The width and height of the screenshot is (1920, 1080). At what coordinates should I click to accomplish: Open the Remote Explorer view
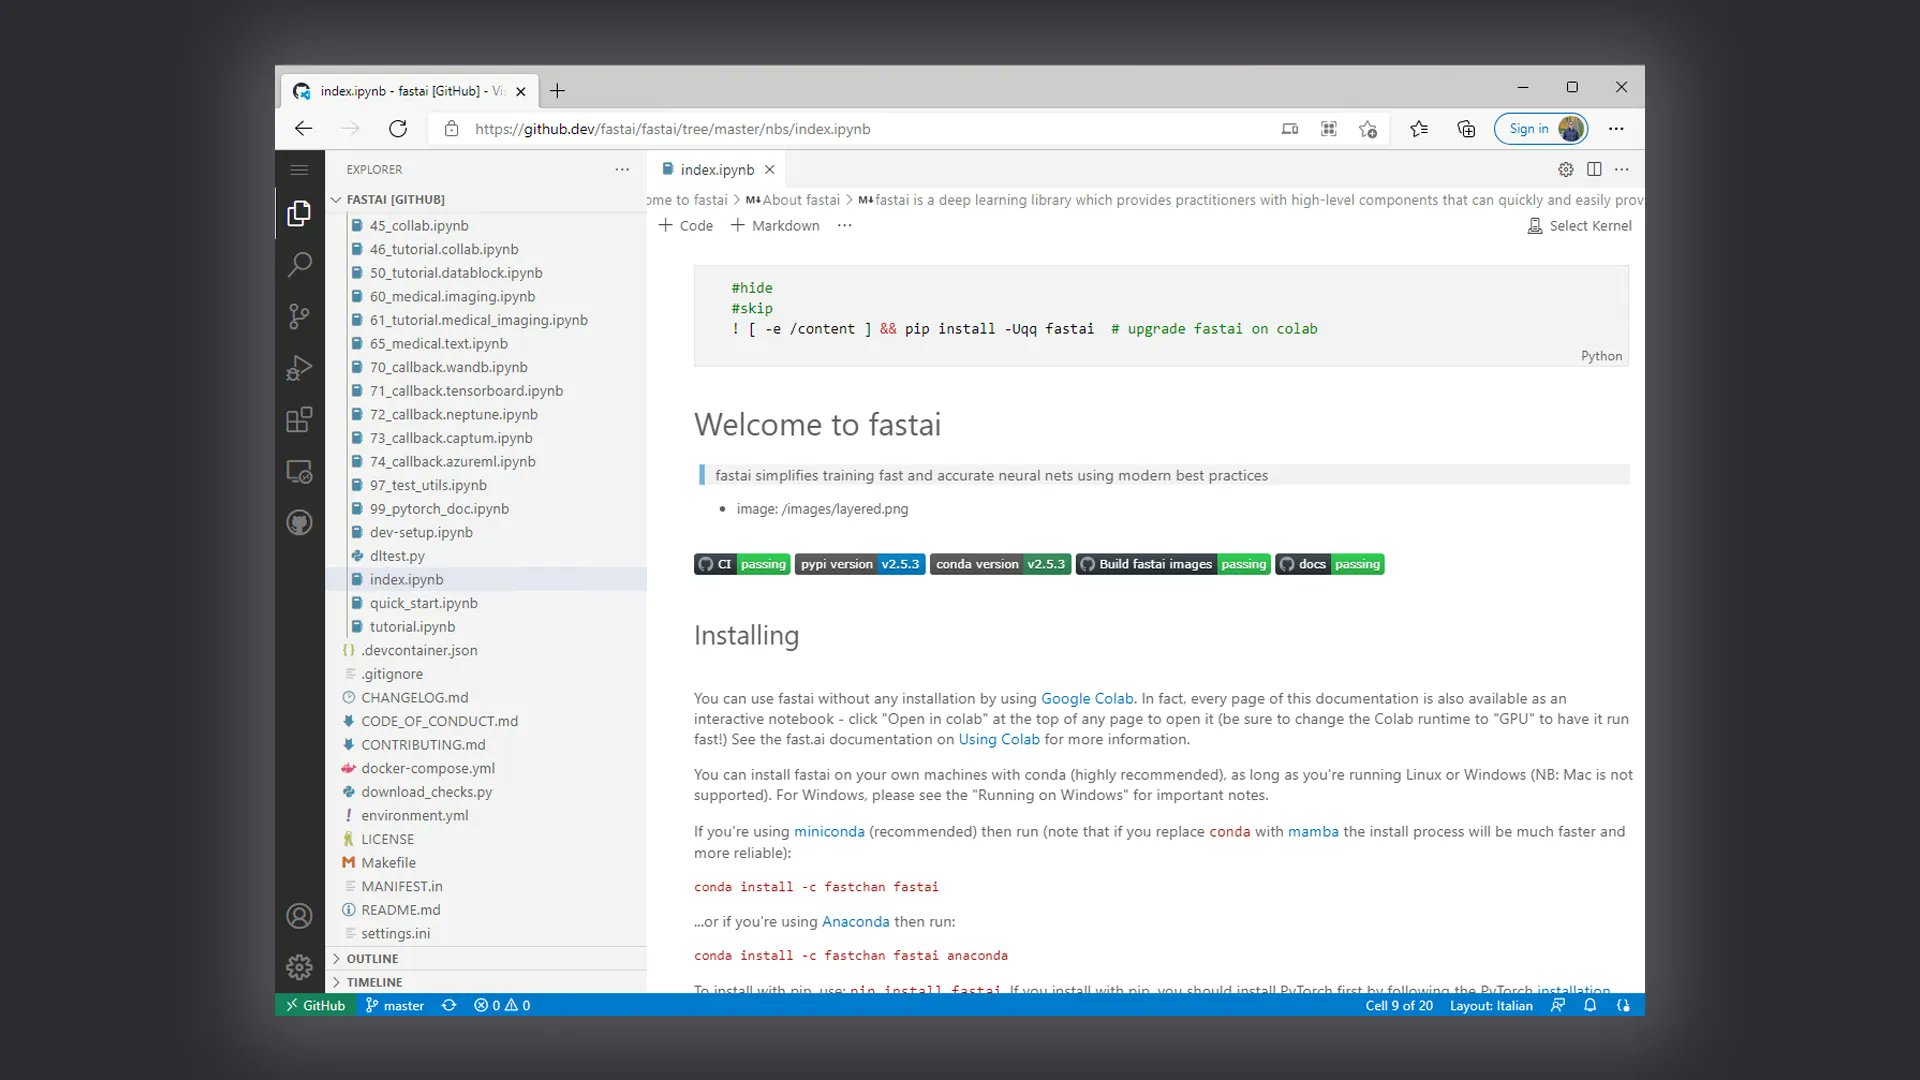tap(299, 471)
